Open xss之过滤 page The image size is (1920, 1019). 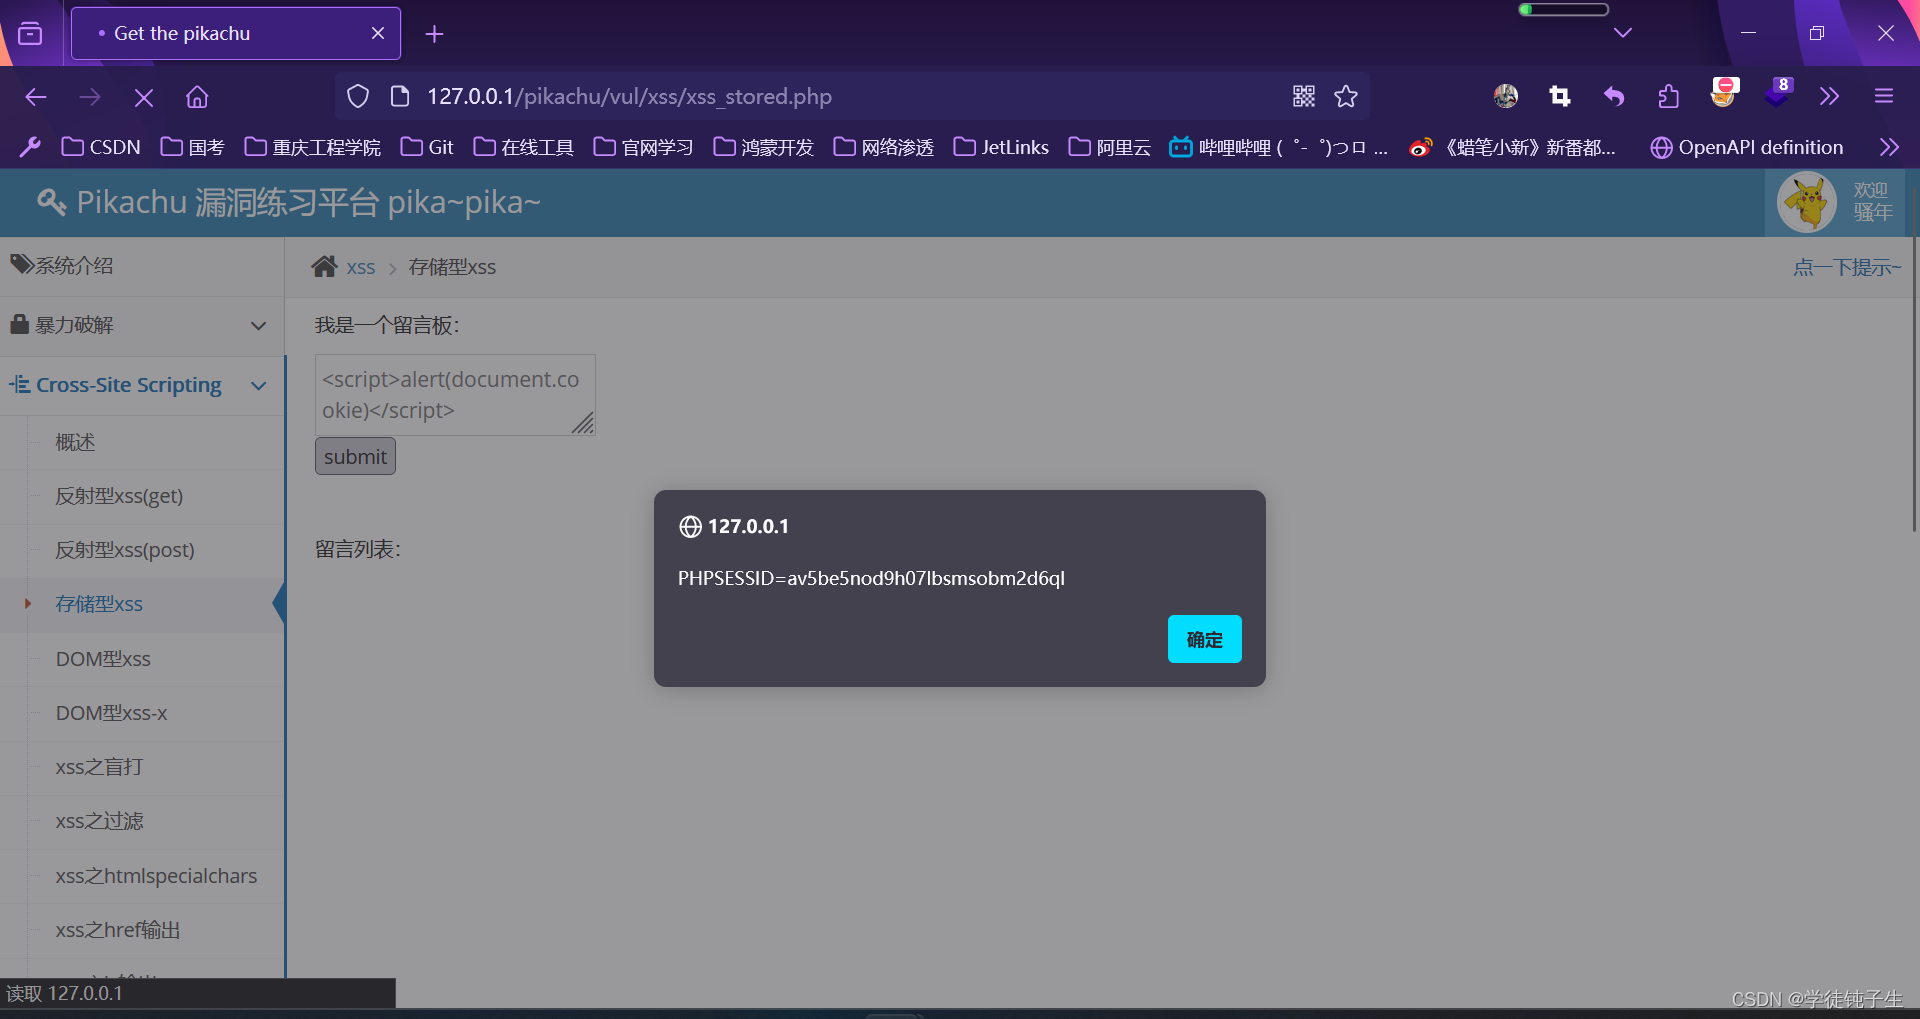[x=99, y=821]
